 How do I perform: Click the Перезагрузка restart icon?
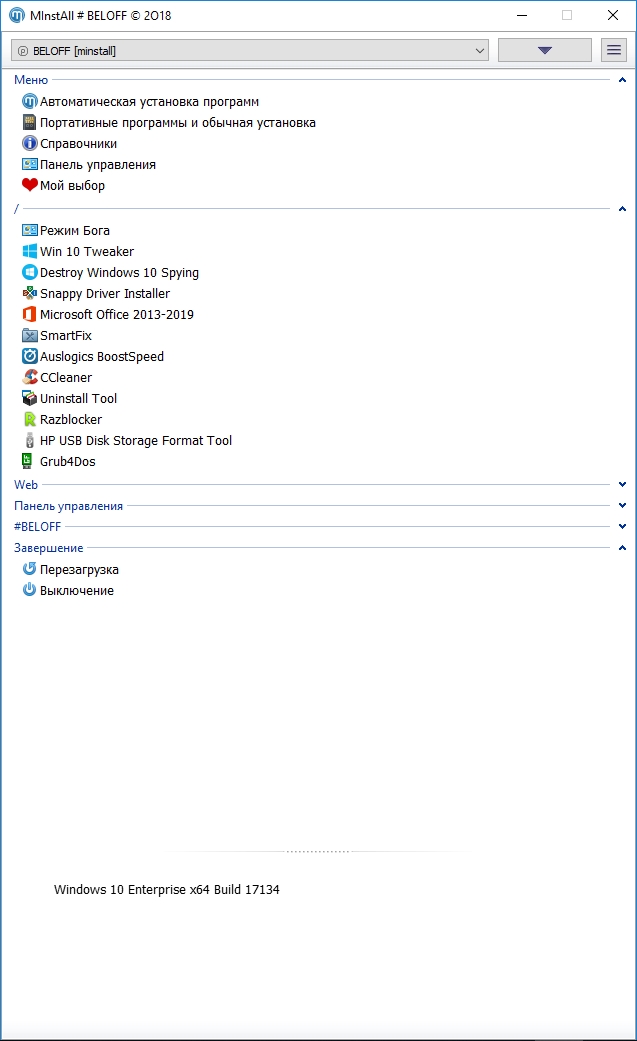click(x=29, y=569)
